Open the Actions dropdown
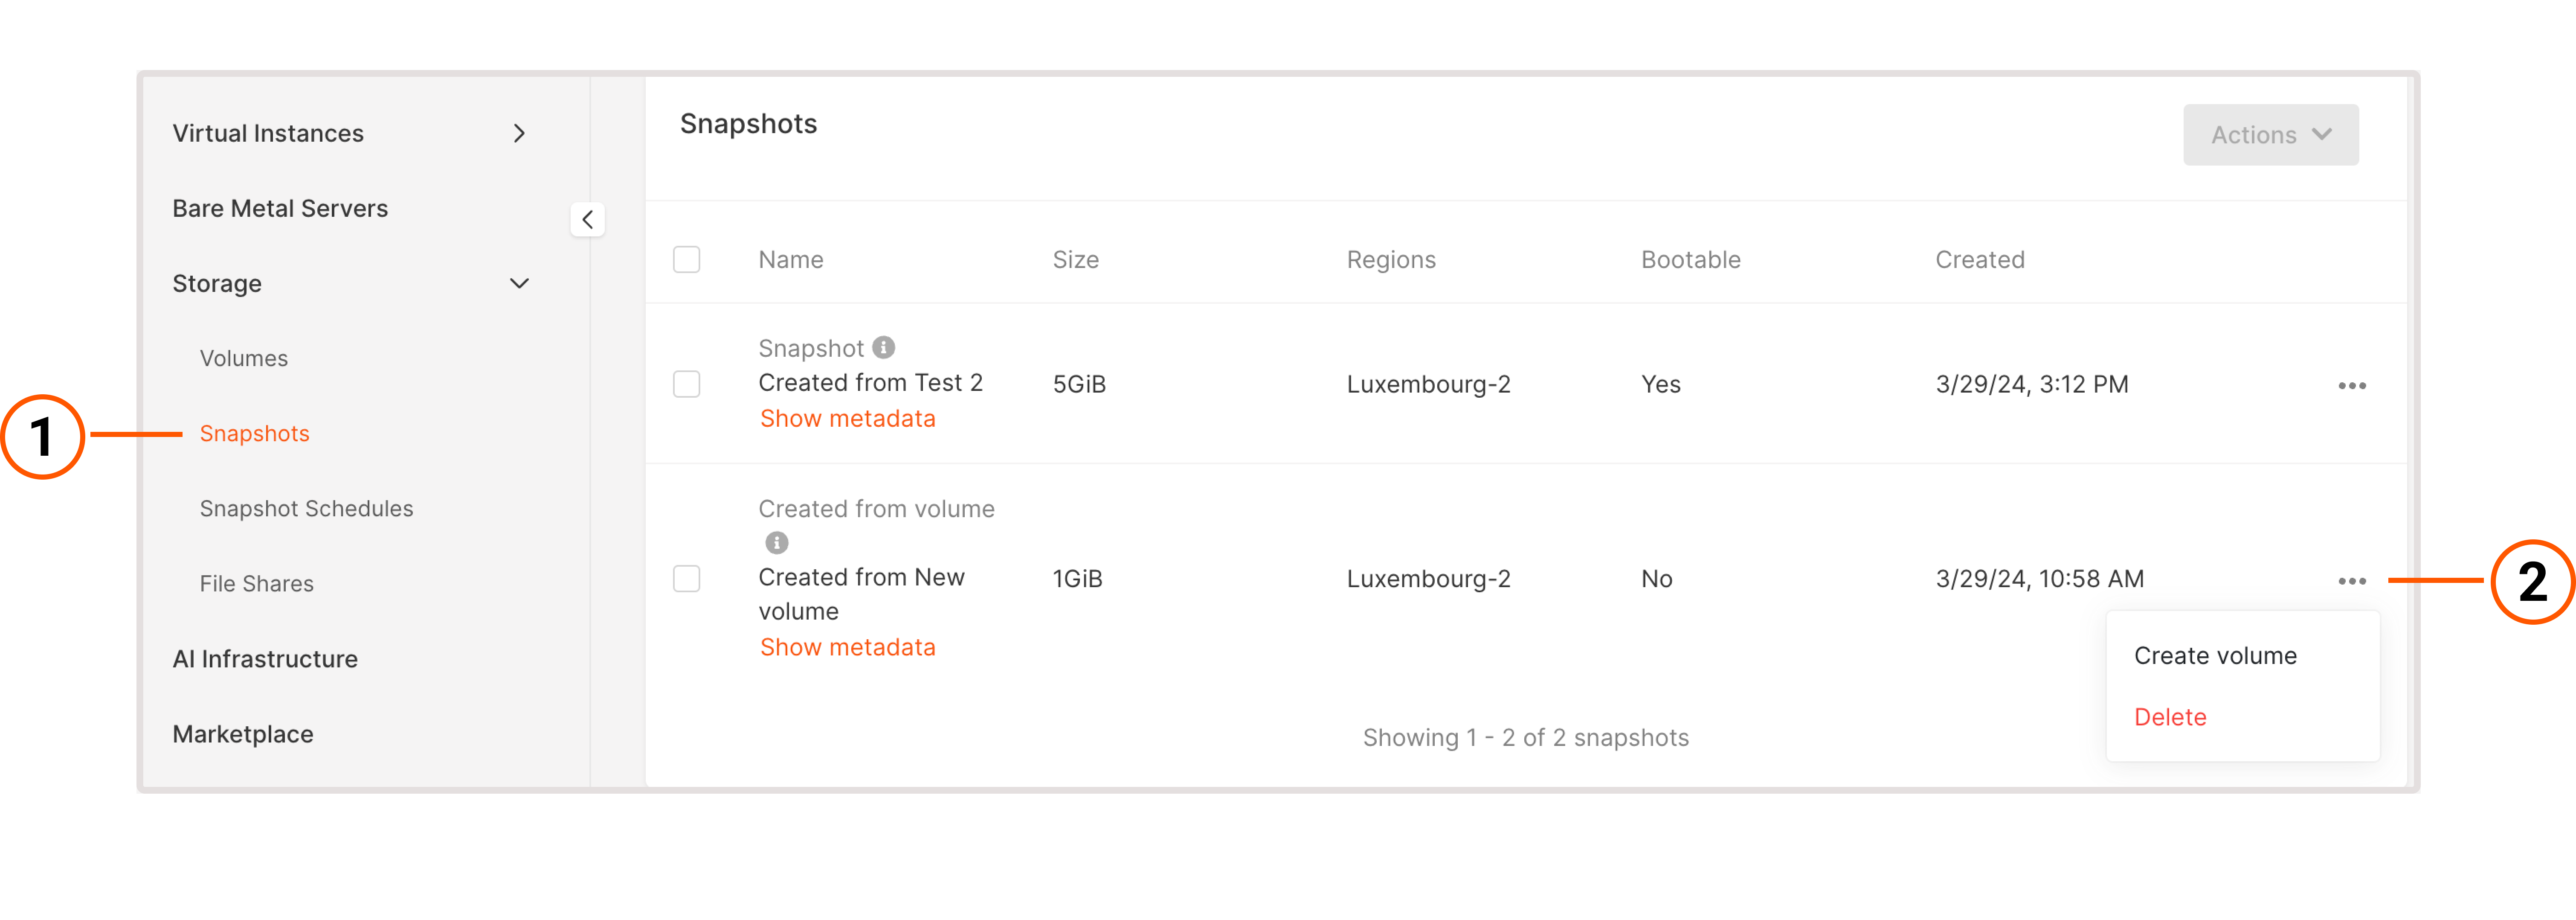This screenshot has width=2576, height=920. coord(2271,134)
